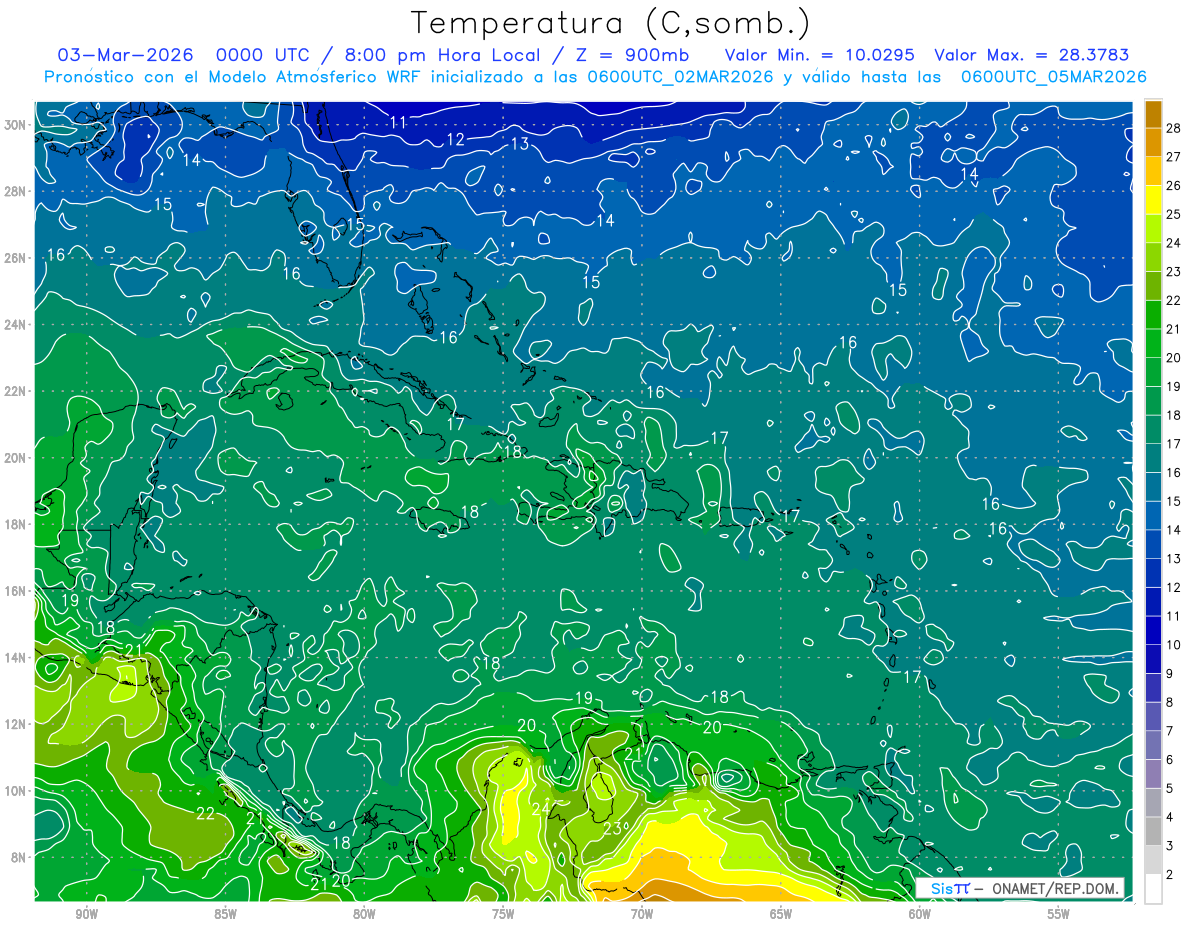Click the "12" contour label on the map
Screen dimensions: 1200x927
pos(455,139)
